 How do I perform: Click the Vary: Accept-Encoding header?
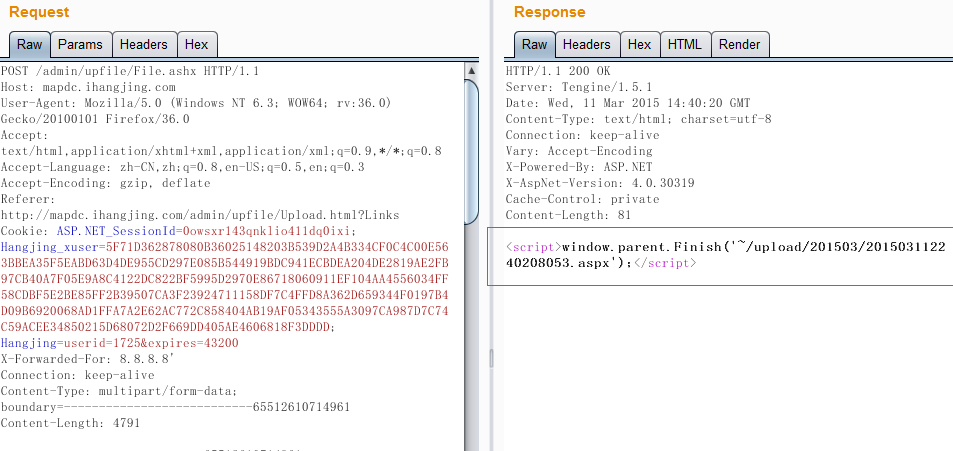[x=579, y=151]
